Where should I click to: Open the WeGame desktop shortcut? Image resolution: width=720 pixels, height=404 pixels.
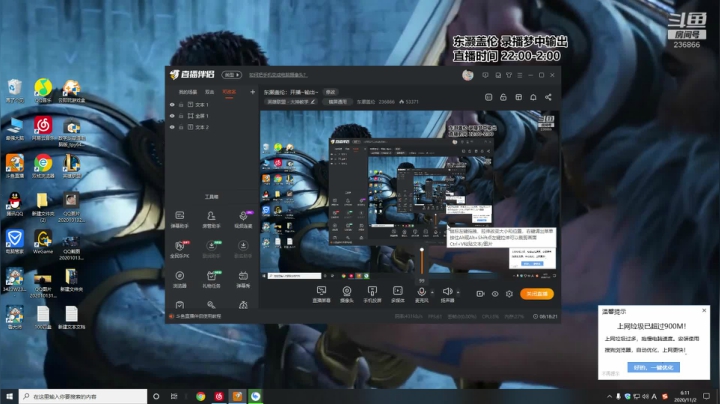(43, 242)
